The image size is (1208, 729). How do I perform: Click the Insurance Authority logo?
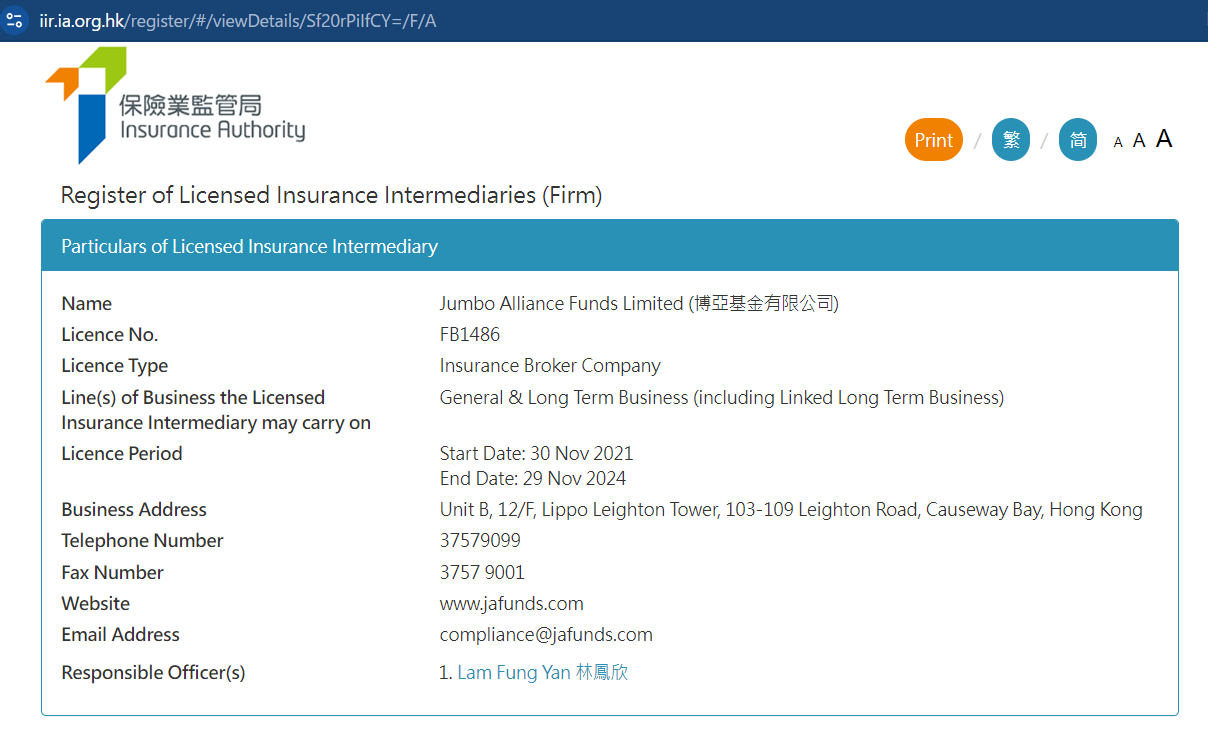[175, 106]
